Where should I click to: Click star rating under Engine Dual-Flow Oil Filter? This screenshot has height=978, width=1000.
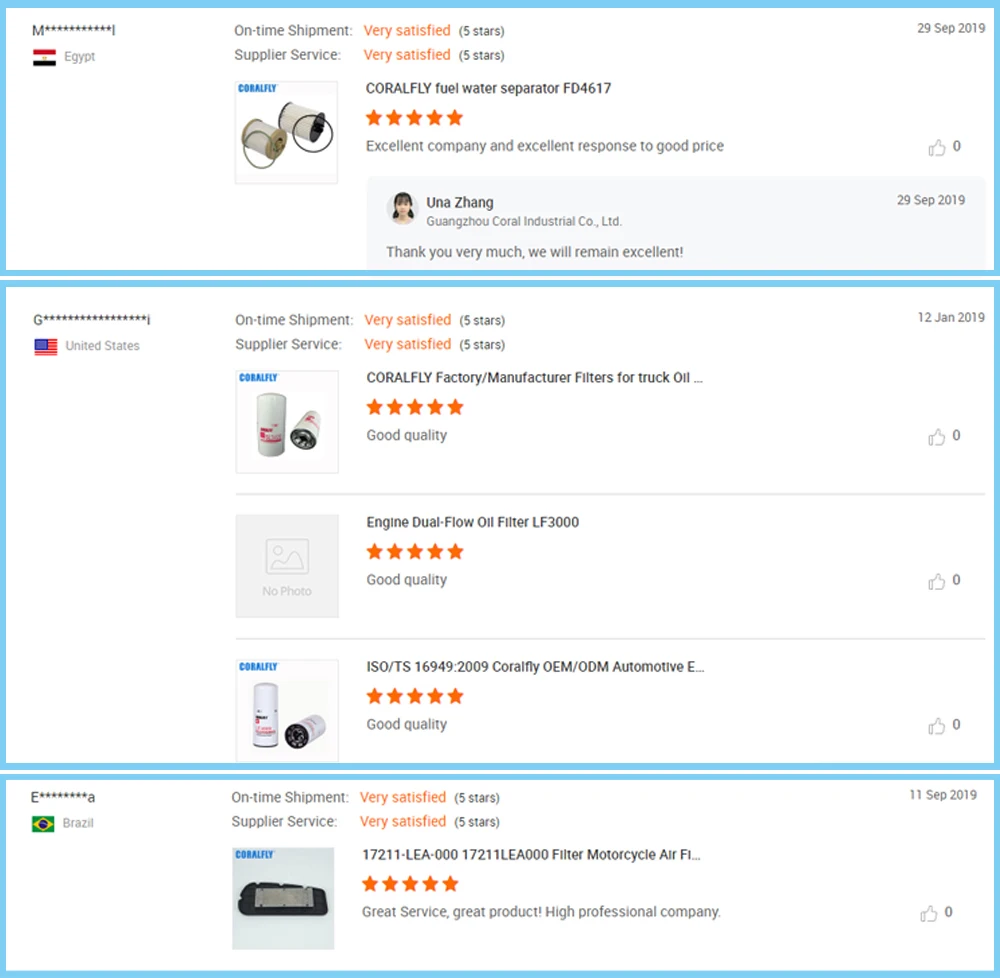(414, 552)
